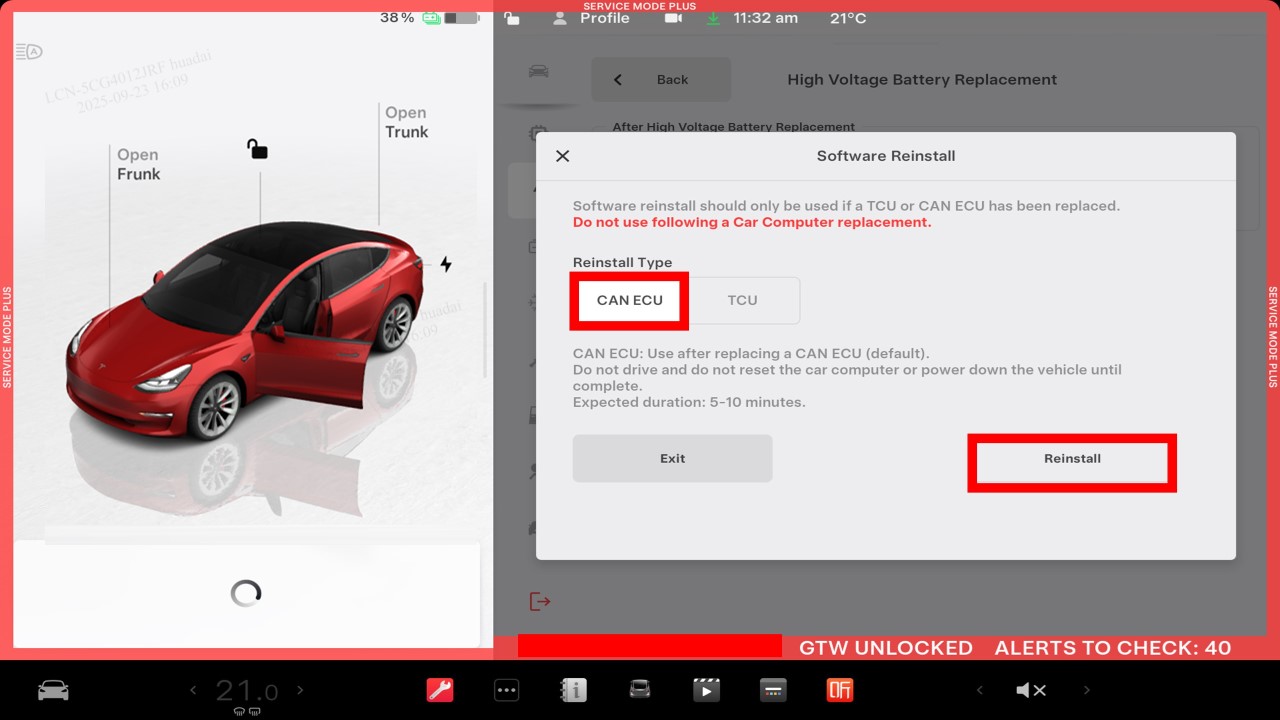
Task: Open the Theater clapperboard app
Action: 706,690
